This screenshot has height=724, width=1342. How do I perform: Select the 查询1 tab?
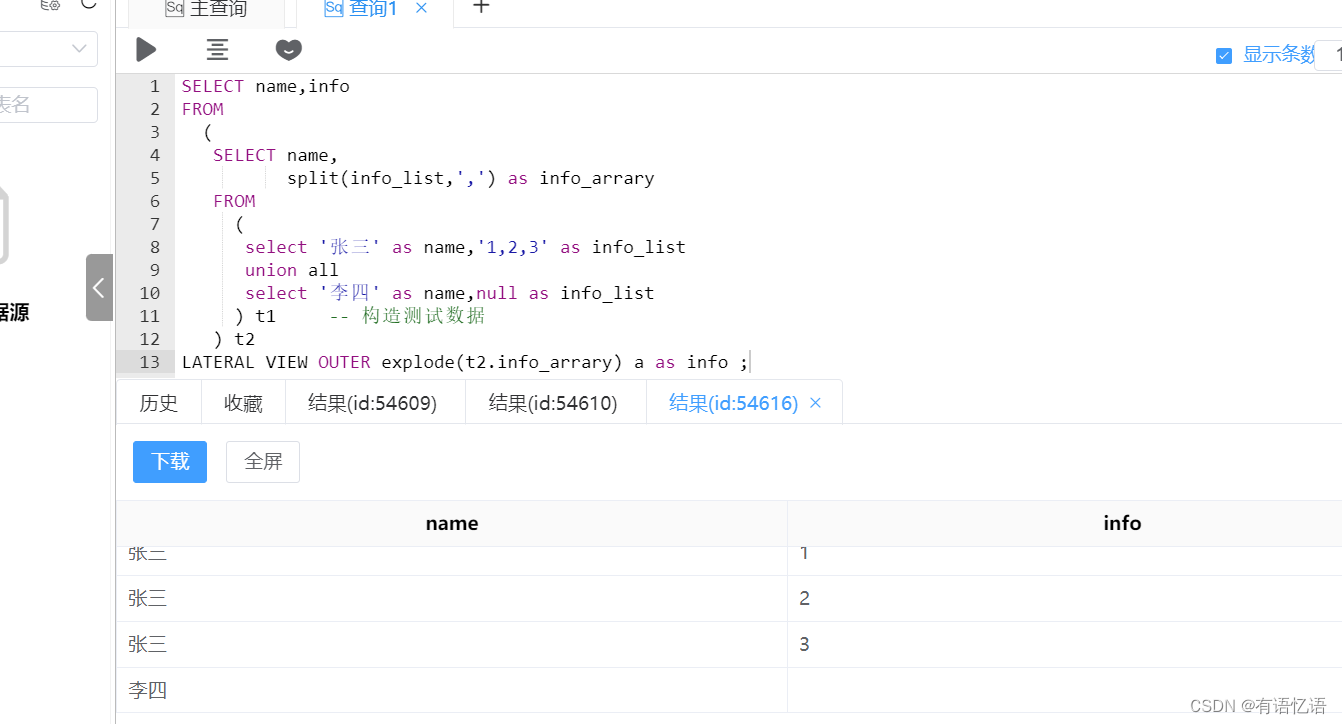[x=362, y=8]
